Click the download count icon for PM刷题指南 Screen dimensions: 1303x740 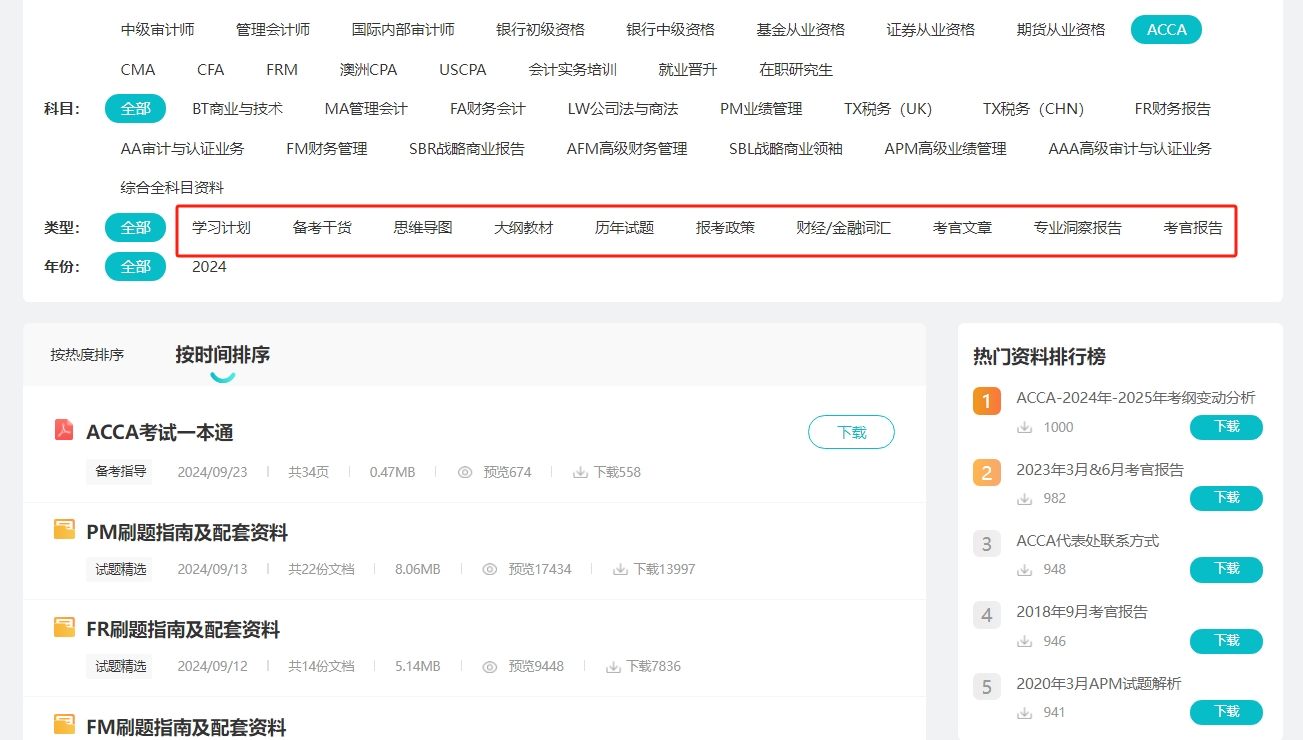pyautogui.click(x=620, y=569)
